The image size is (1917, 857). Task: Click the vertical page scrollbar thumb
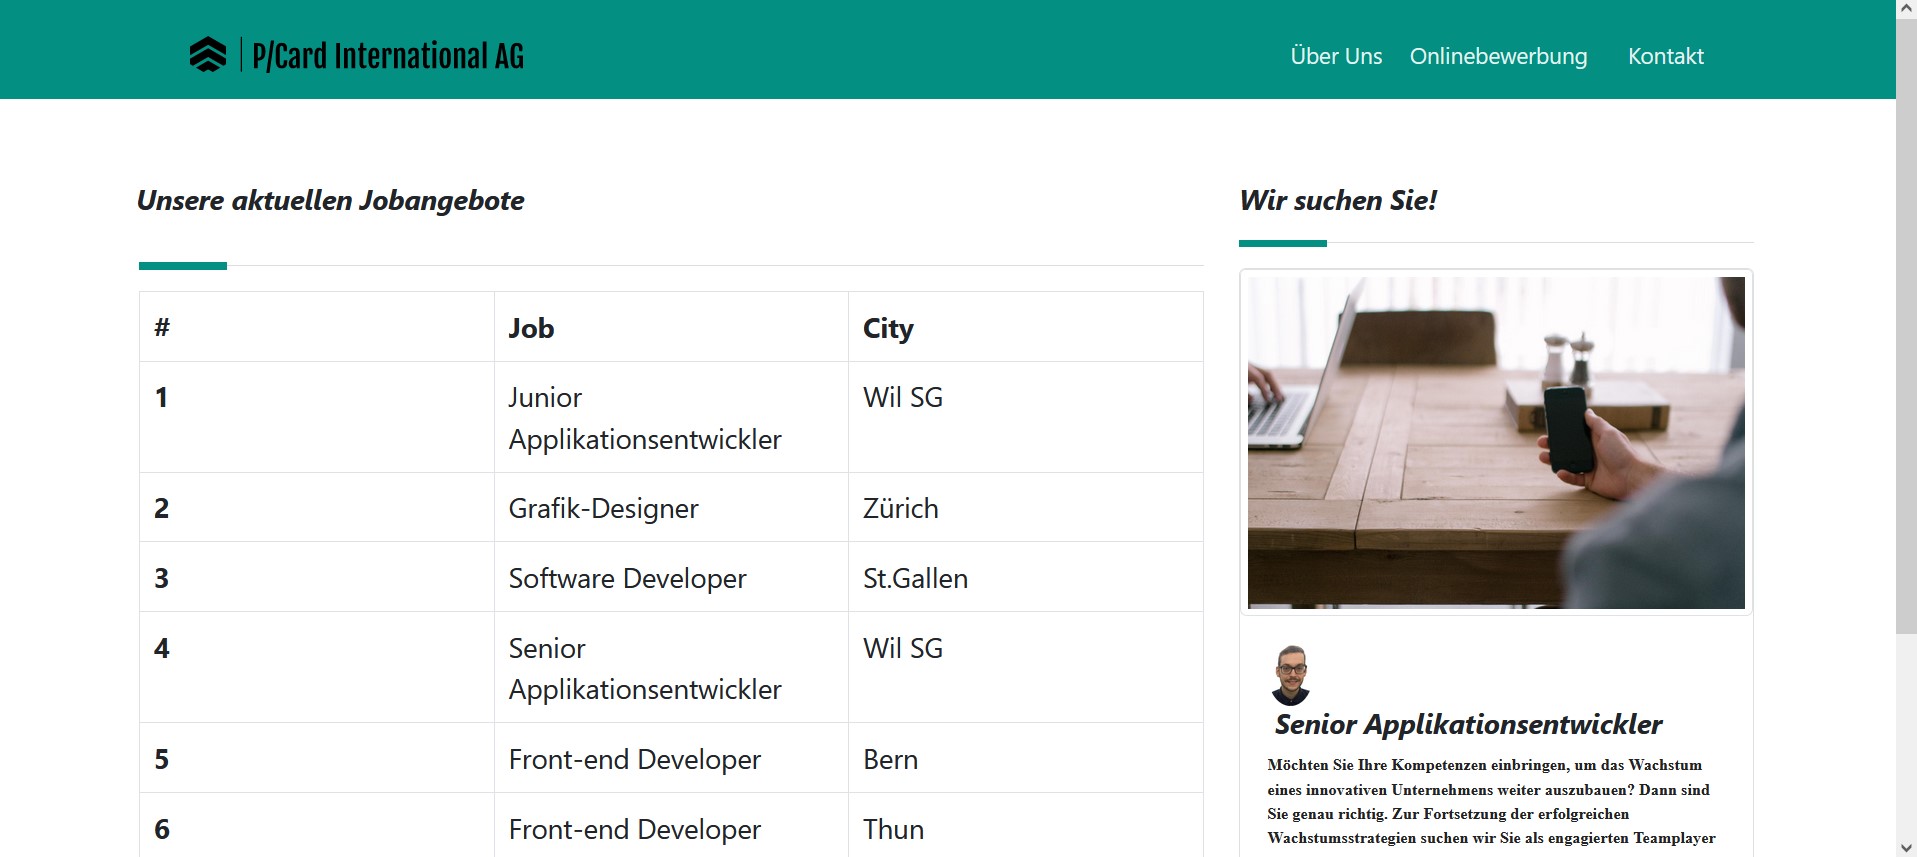click(1906, 320)
